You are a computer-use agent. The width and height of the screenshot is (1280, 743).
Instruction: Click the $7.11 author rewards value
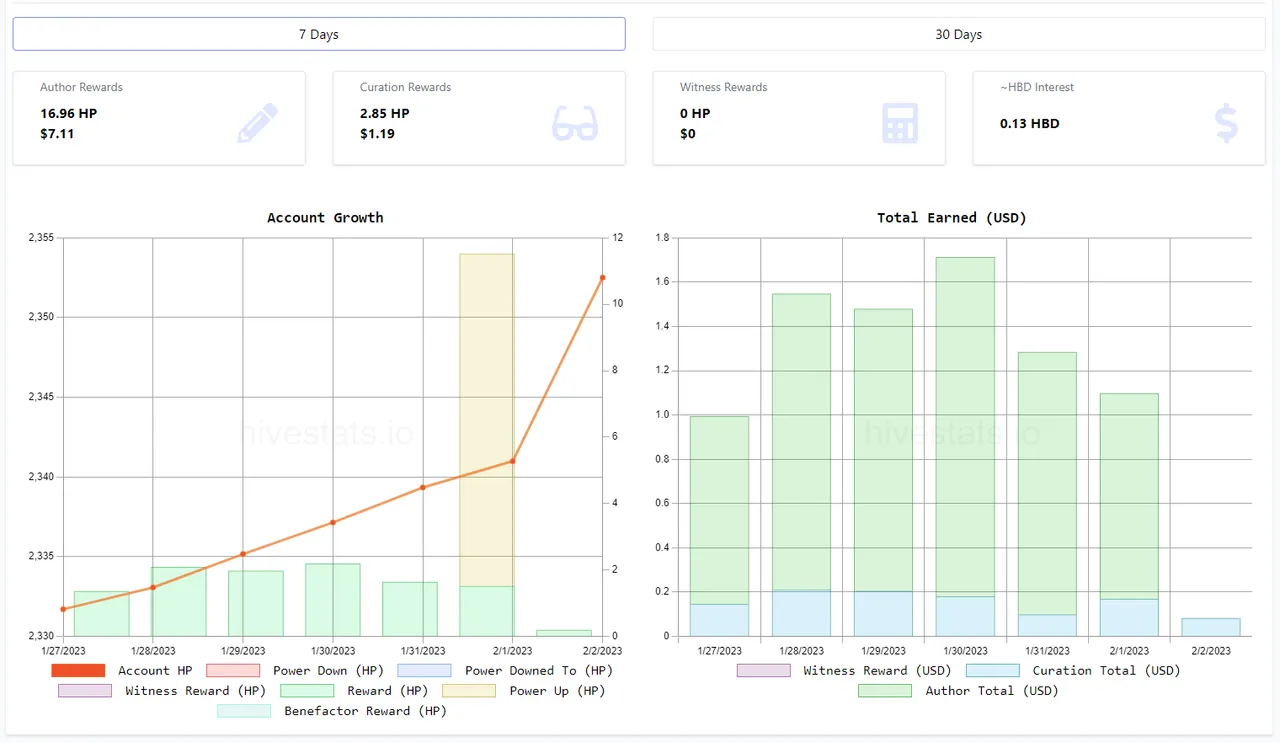click(57, 133)
